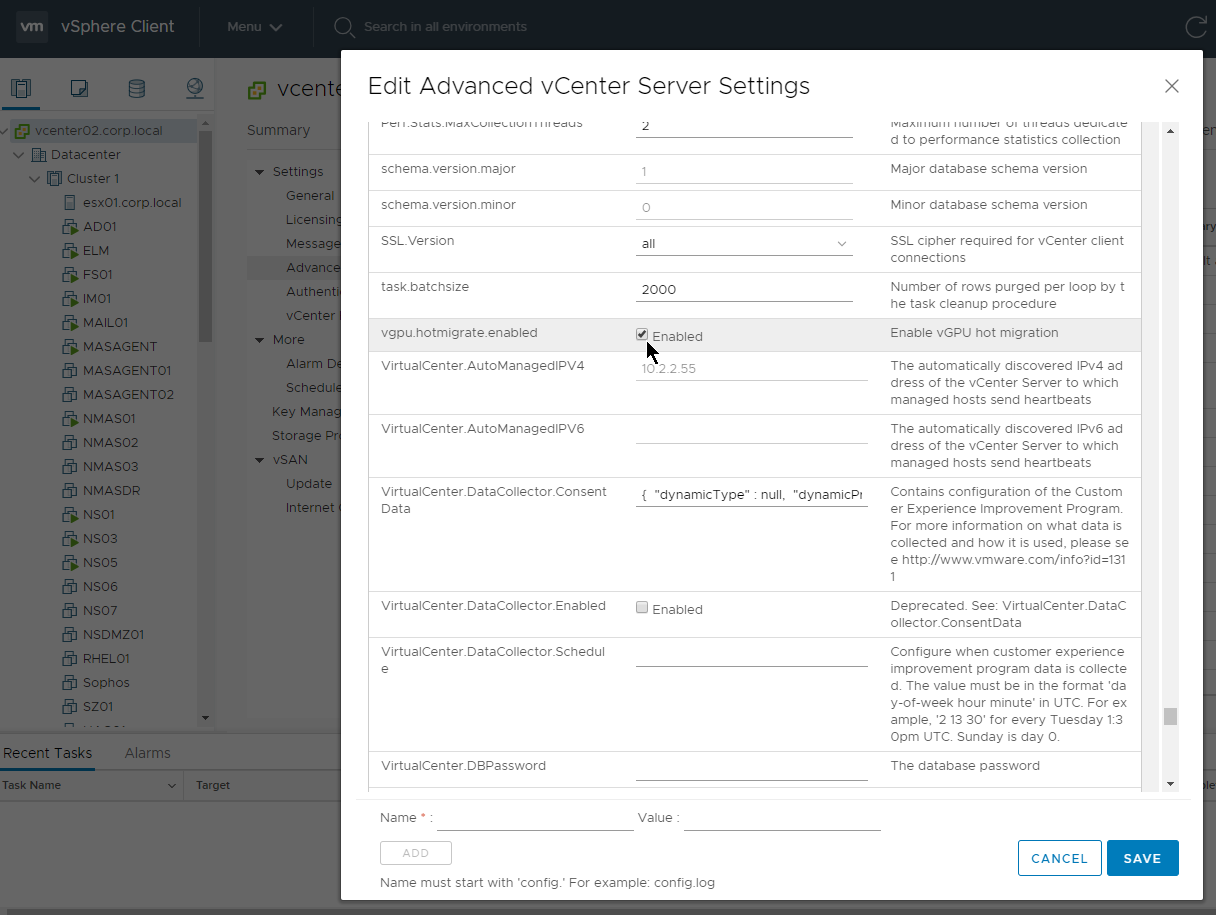Click the global search magnifier icon

pyautogui.click(x=344, y=27)
